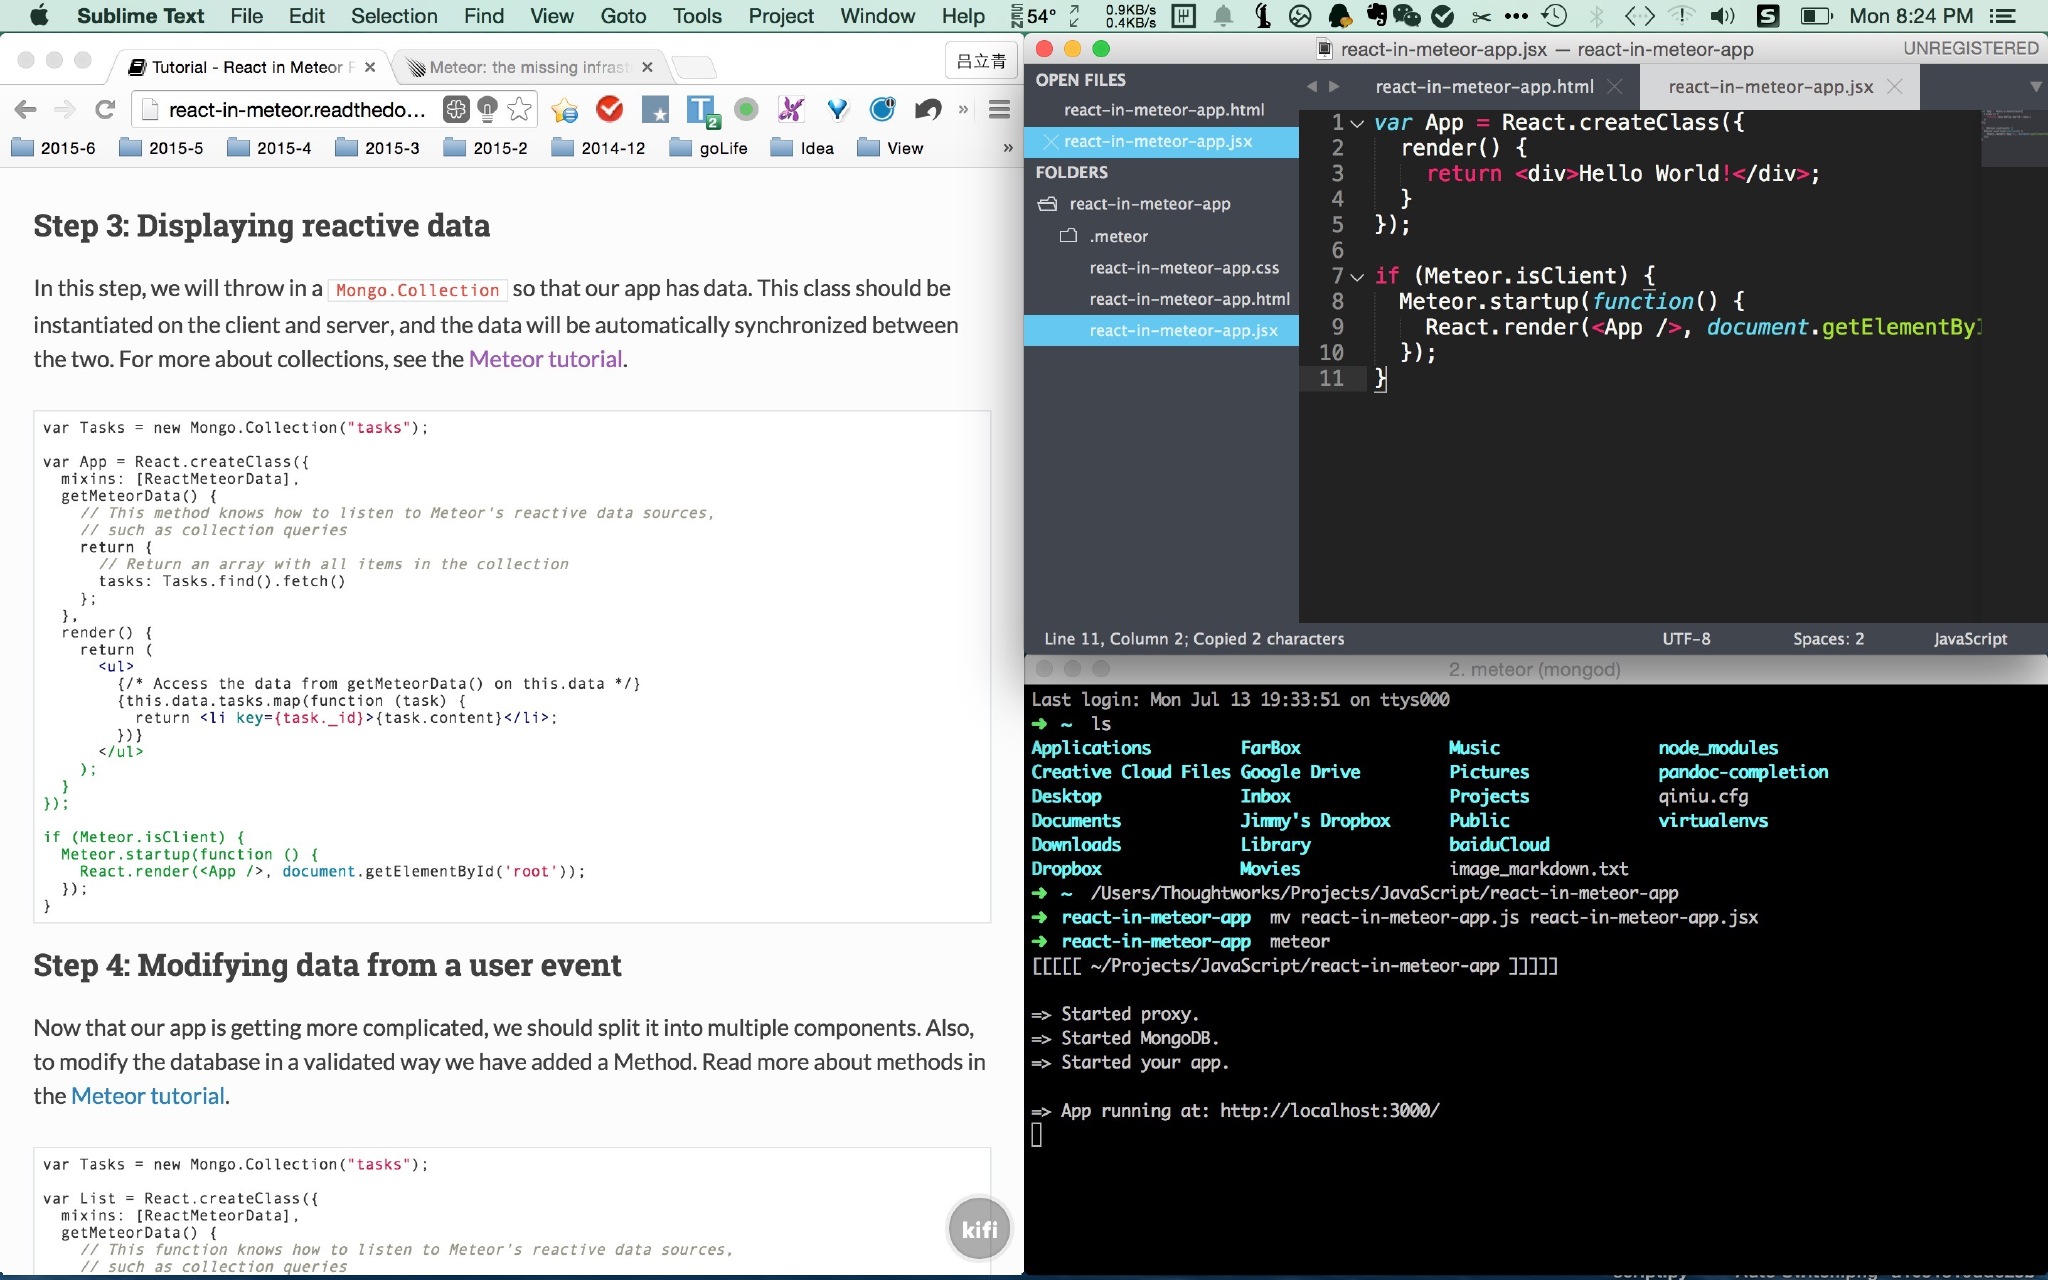The width and height of the screenshot is (2048, 1280).
Task: Select the green record browser extension icon
Action: coord(746,110)
